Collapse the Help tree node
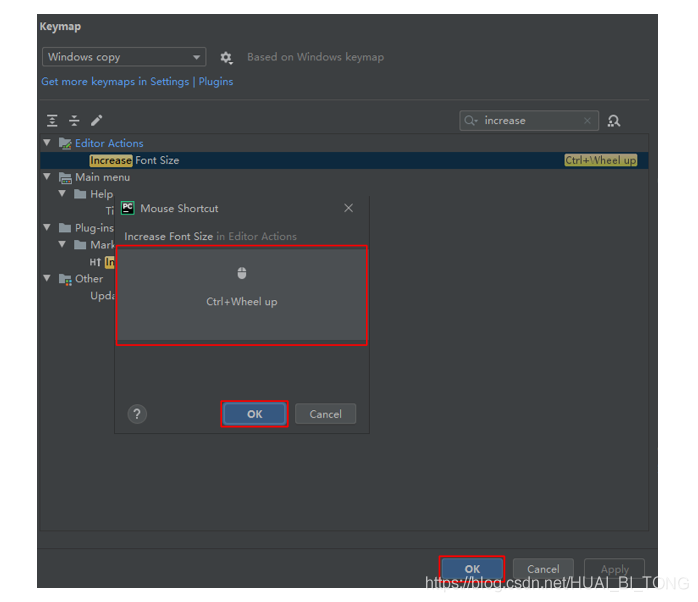 (x=62, y=193)
